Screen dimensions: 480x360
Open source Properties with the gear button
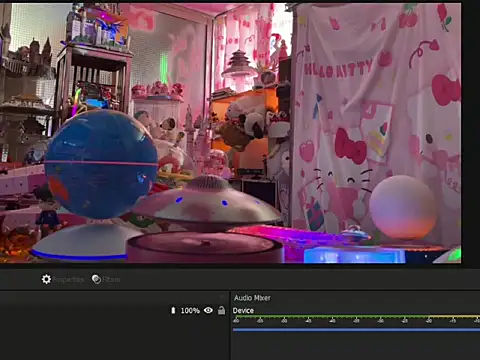(62, 279)
